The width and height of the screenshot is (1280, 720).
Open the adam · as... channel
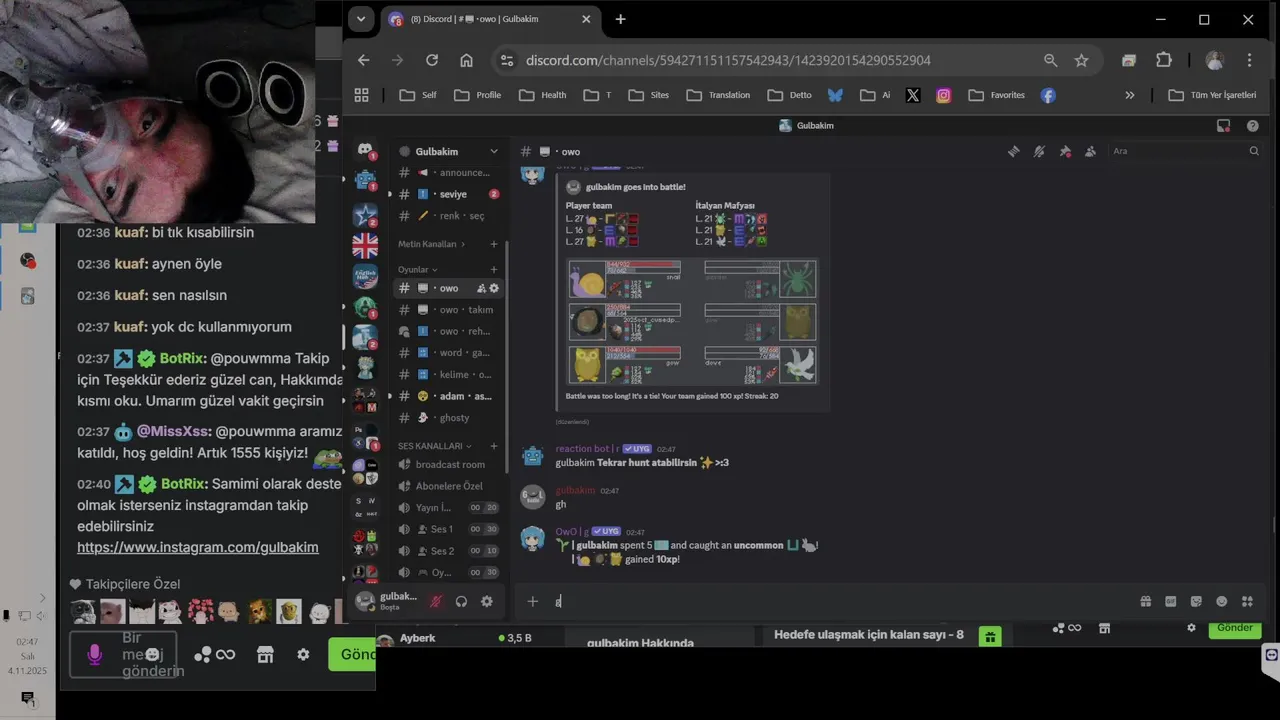click(447, 396)
